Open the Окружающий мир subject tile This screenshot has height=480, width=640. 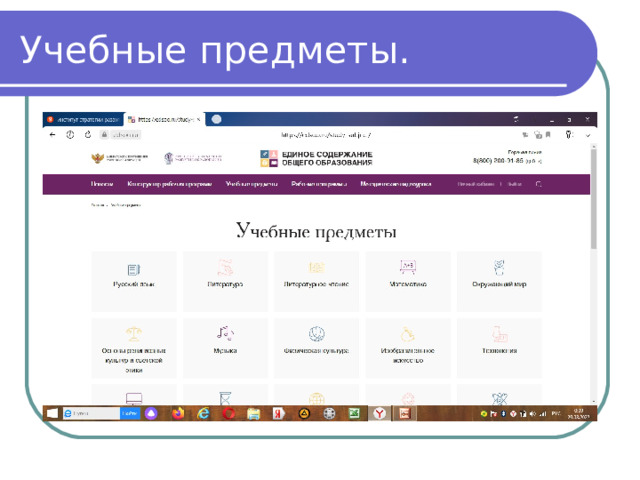499,282
